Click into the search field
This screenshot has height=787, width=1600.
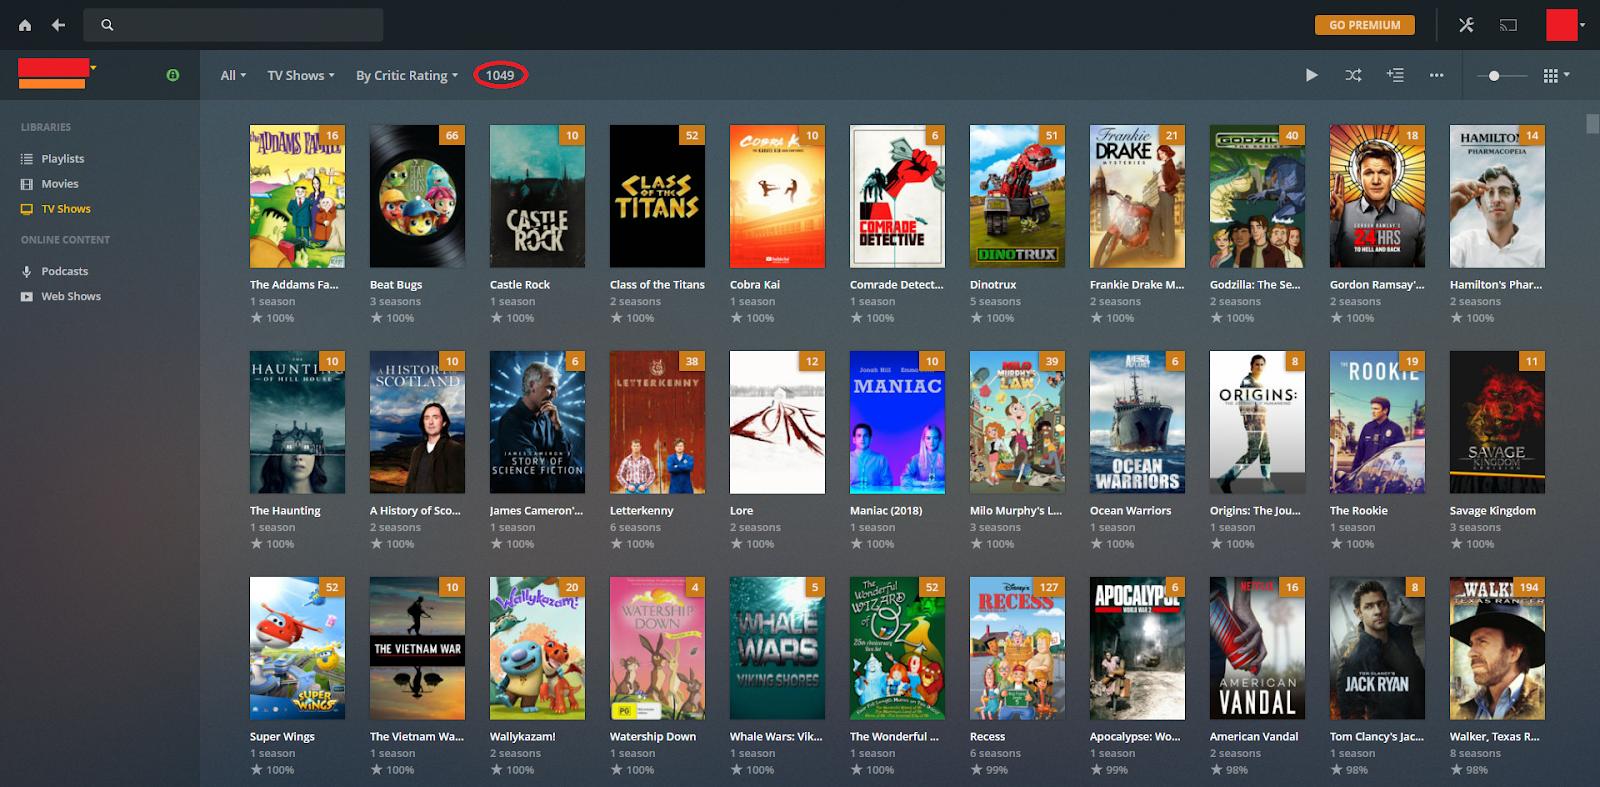233,25
